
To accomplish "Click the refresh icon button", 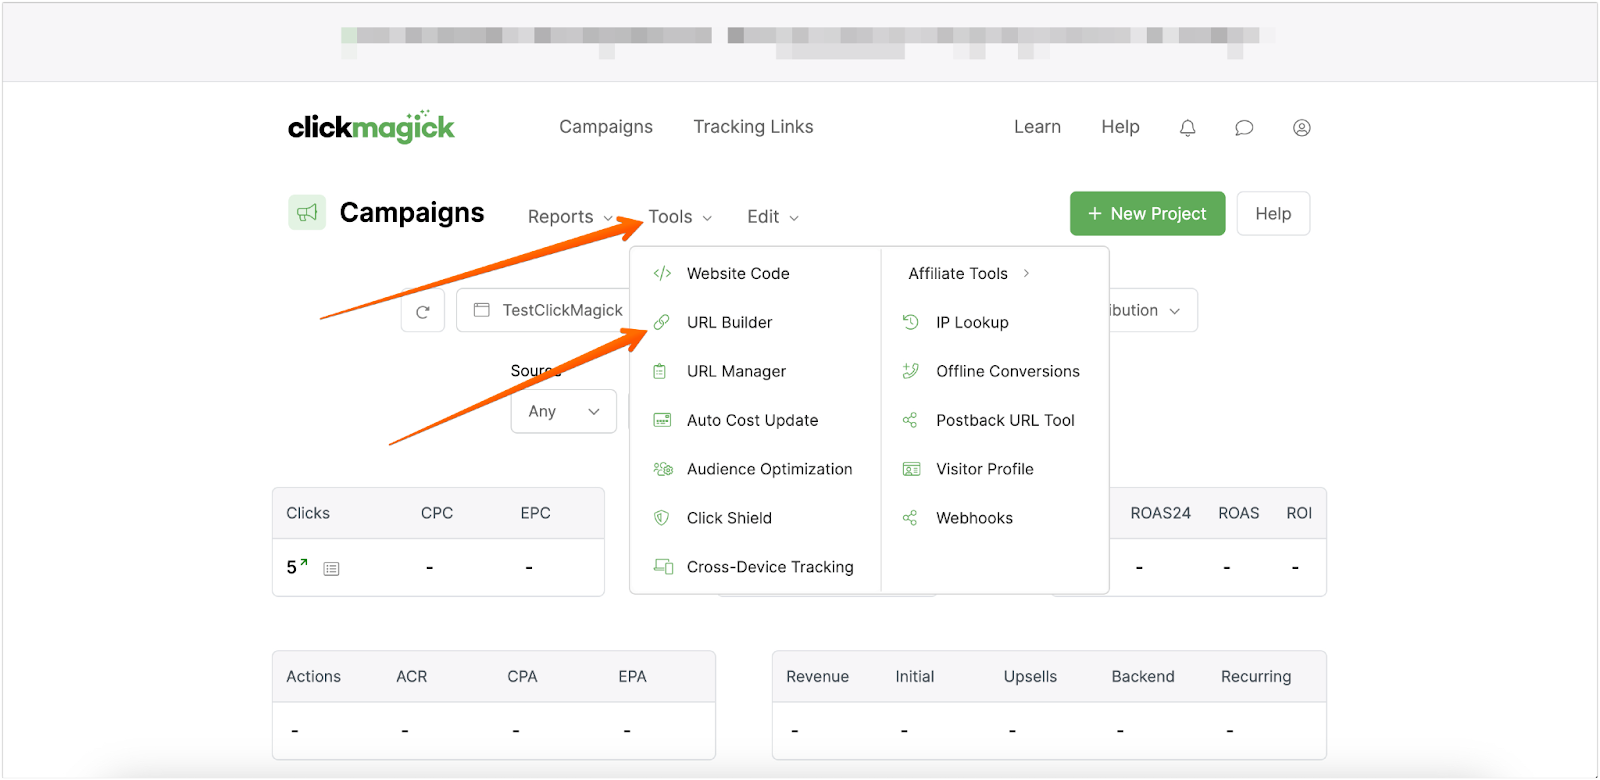I will click(x=423, y=311).
